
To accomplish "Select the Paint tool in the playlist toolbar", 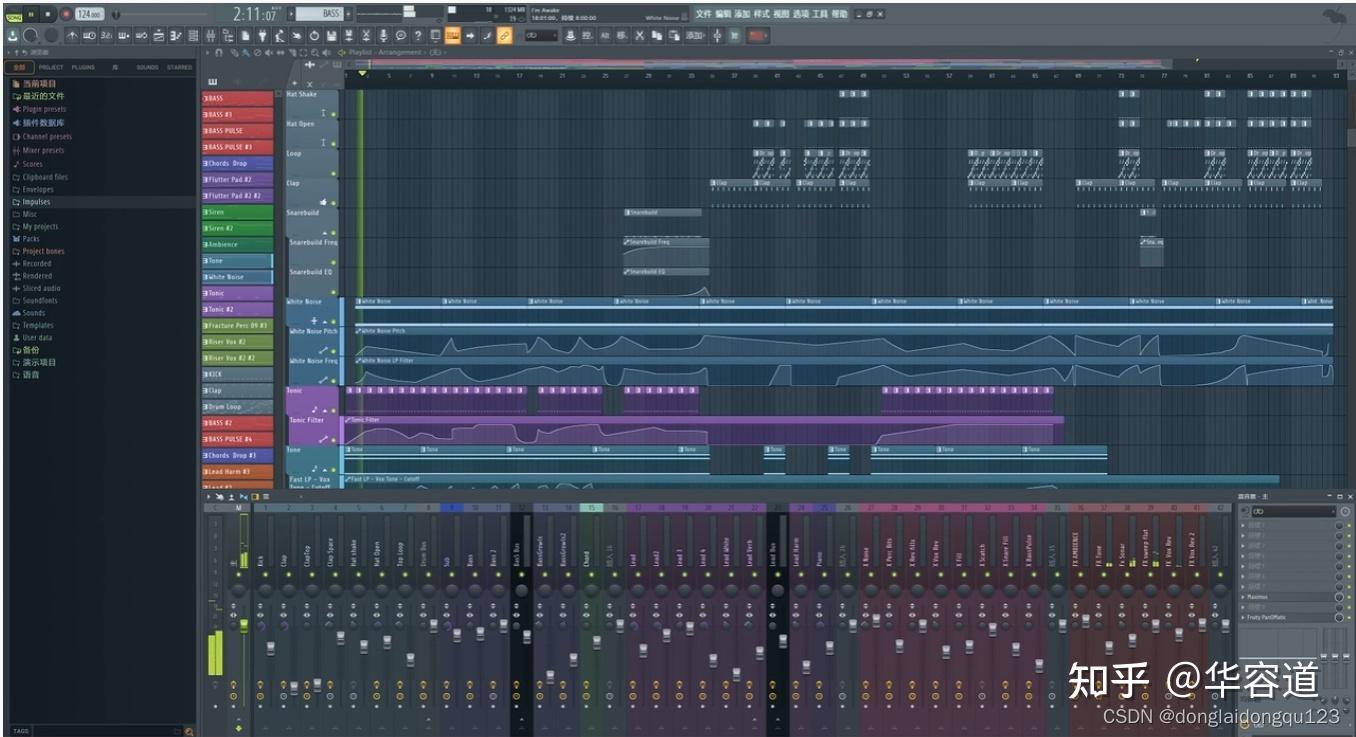I will (x=243, y=52).
